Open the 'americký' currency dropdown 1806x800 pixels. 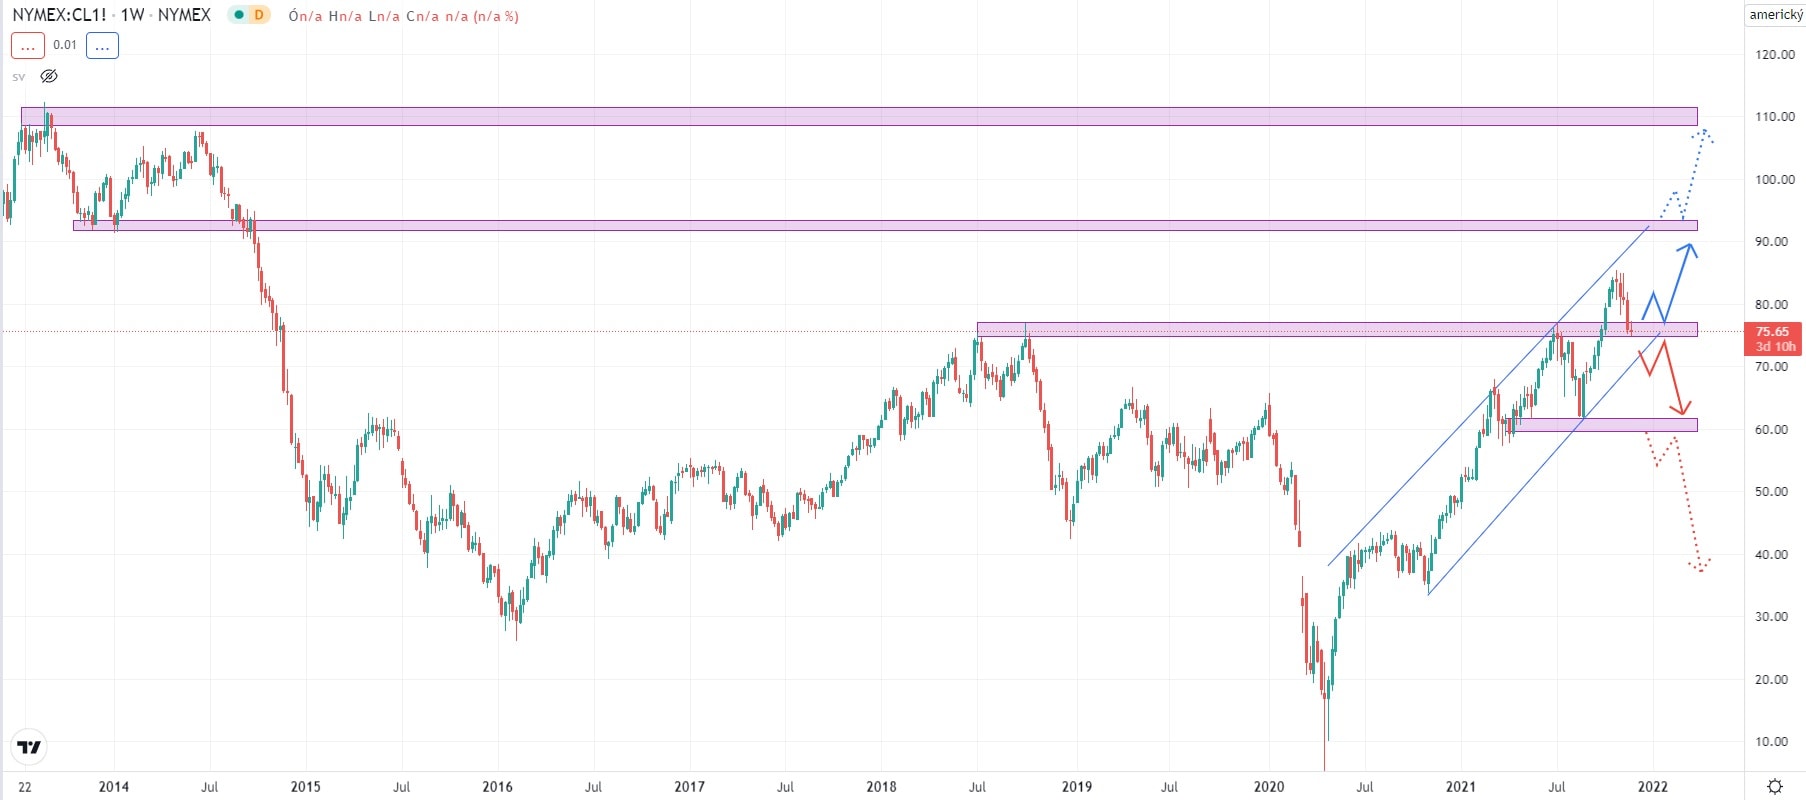click(x=1775, y=15)
